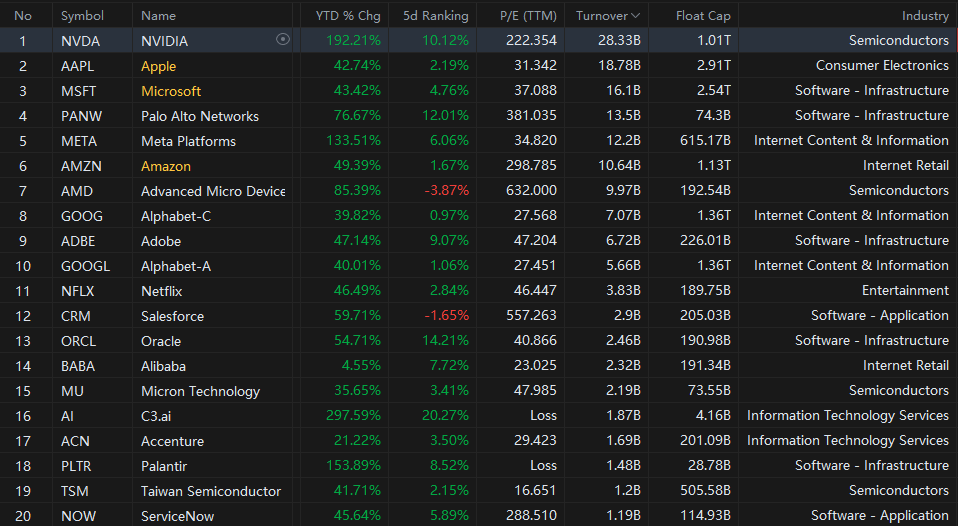Click Oracle's 14.21% 5d ranking value
The width and height of the screenshot is (958, 526).
coord(445,342)
